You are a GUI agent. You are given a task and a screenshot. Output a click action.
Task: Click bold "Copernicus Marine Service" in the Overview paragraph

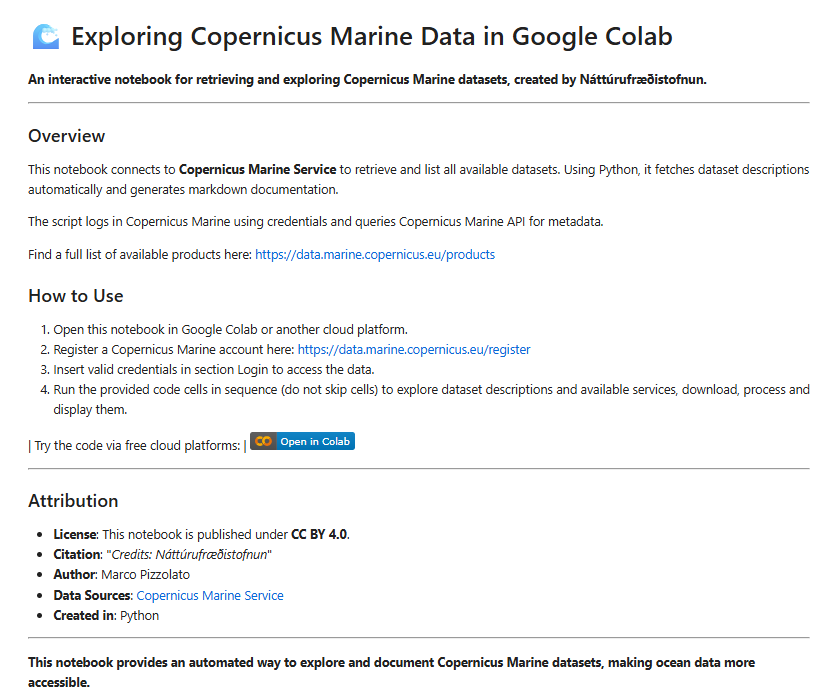[x=258, y=170]
